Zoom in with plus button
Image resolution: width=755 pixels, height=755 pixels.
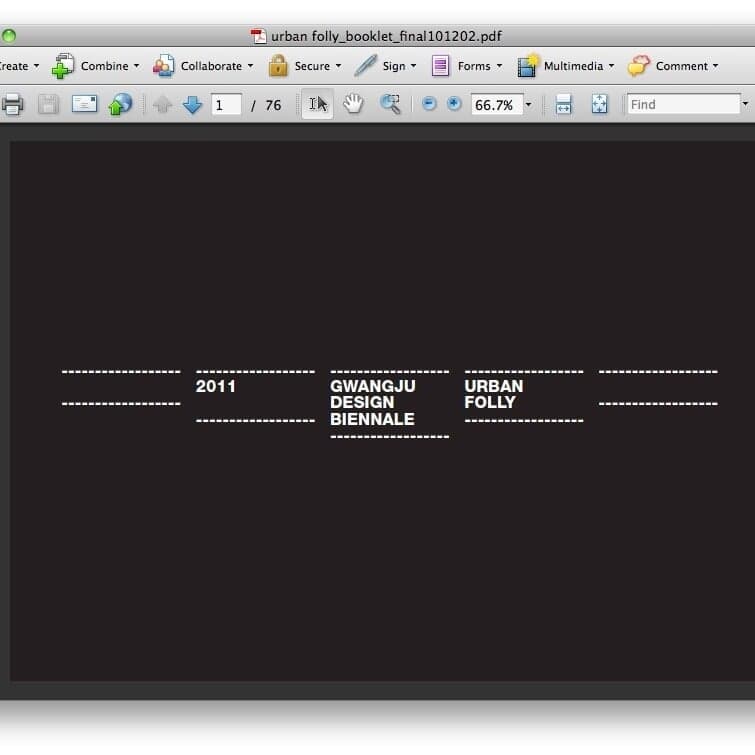point(454,104)
